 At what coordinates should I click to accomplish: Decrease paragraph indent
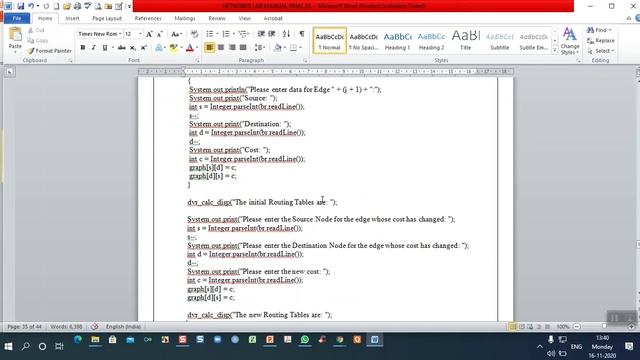[x=261, y=34]
